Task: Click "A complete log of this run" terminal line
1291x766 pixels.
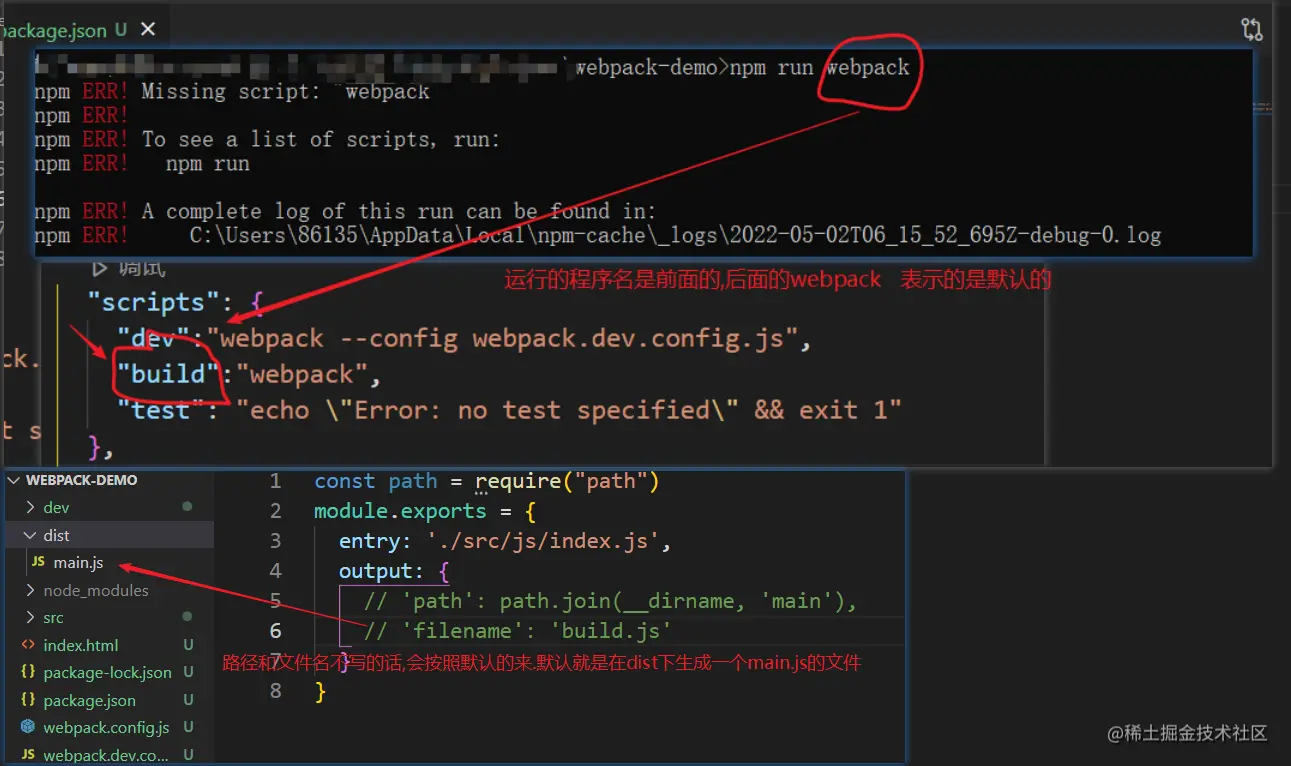Action: coord(398,212)
